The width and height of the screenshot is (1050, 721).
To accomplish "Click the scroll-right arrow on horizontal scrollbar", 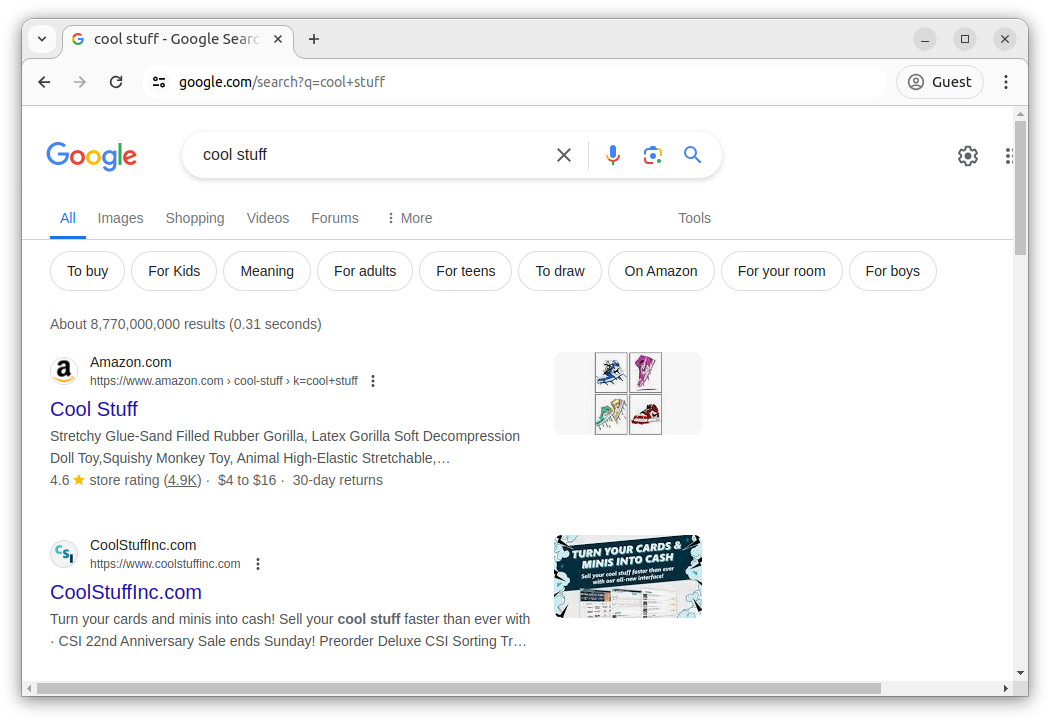I will pos(1005,688).
